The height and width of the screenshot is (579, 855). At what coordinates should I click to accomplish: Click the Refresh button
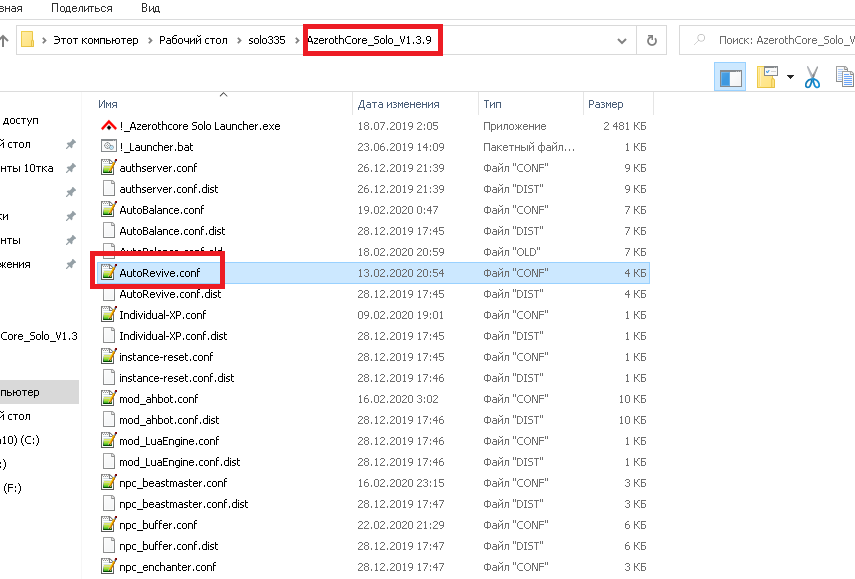tap(652, 40)
